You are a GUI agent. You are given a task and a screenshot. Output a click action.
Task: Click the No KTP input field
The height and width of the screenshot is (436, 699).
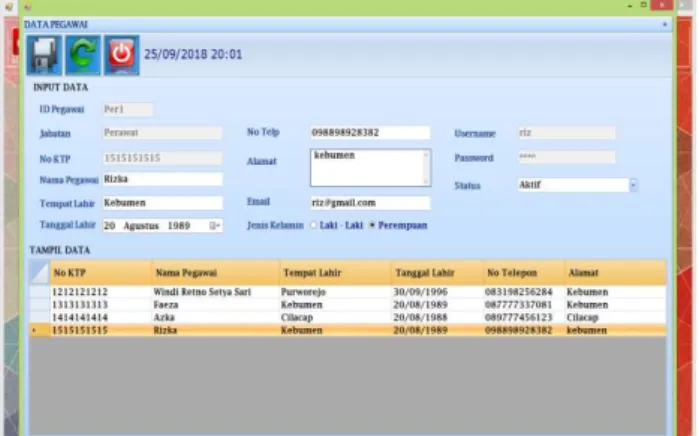point(163,158)
